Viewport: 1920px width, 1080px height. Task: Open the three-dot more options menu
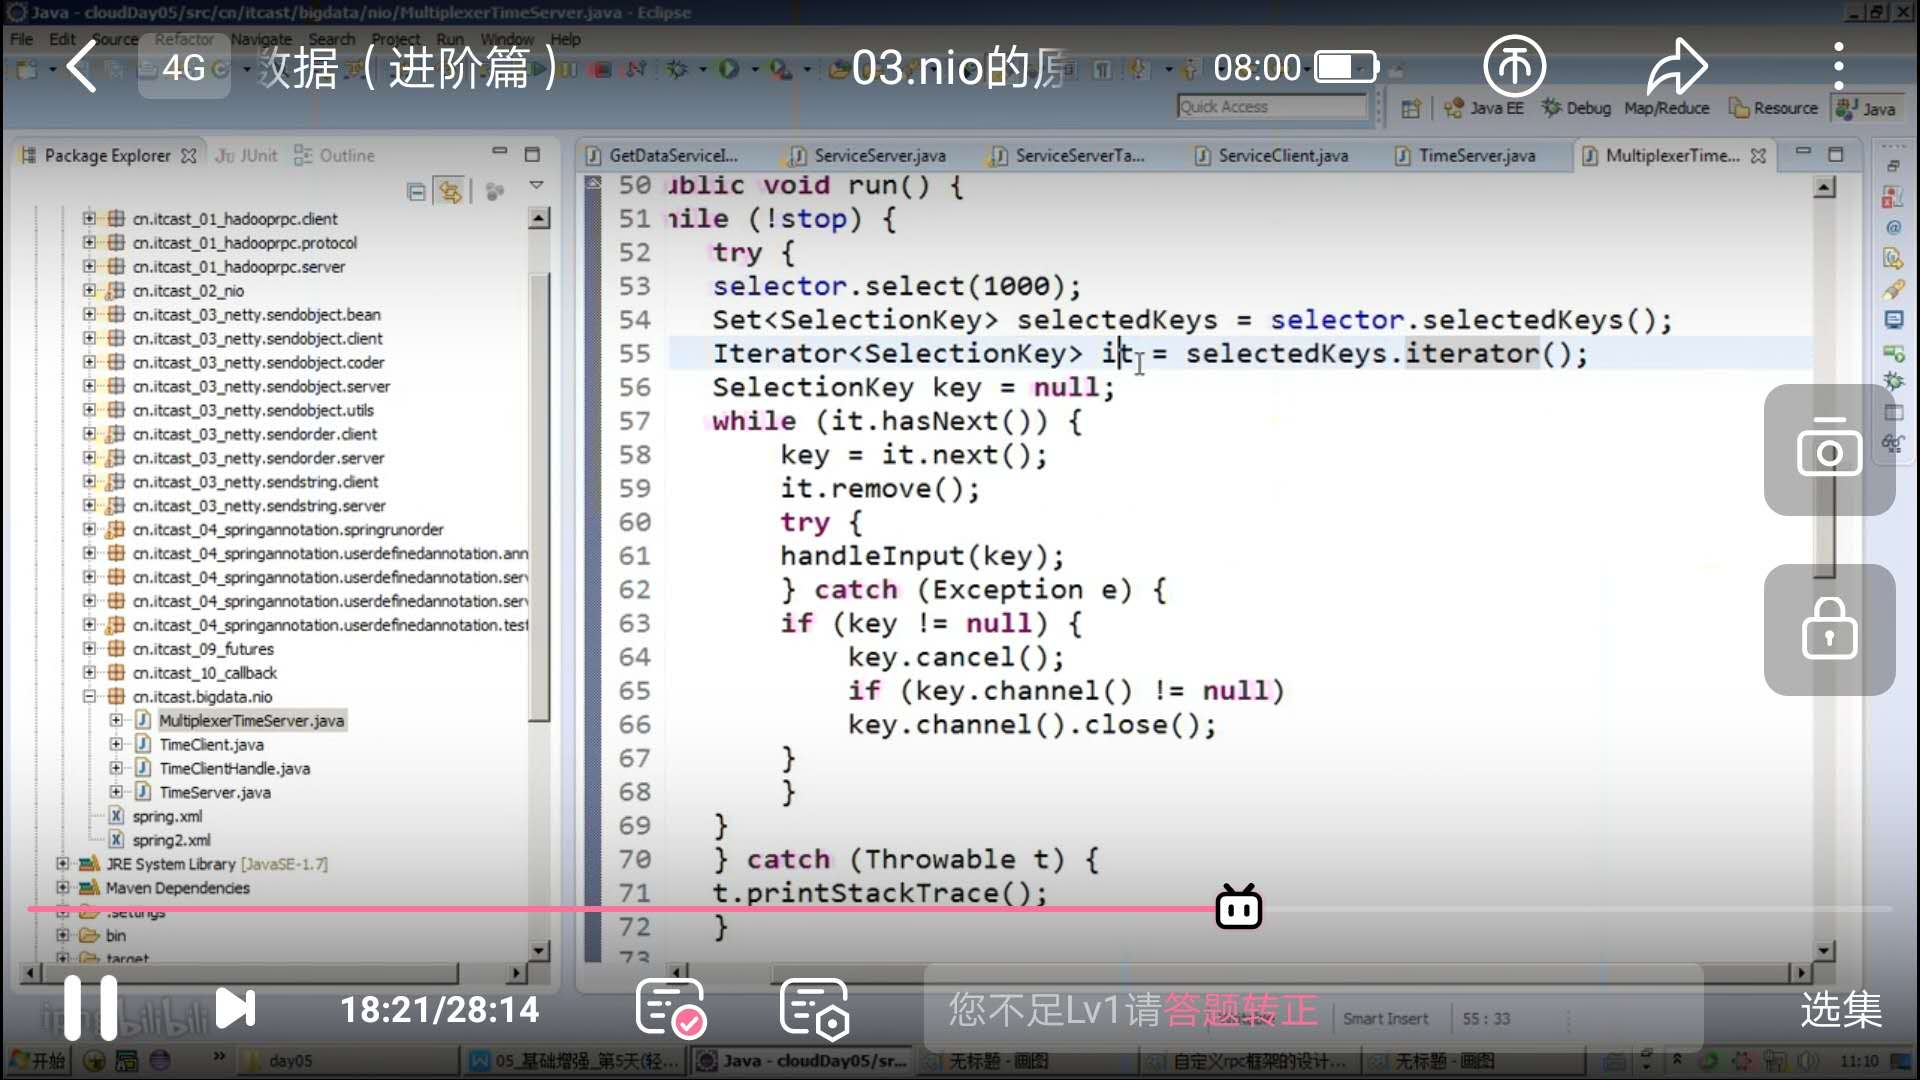[1838, 66]
